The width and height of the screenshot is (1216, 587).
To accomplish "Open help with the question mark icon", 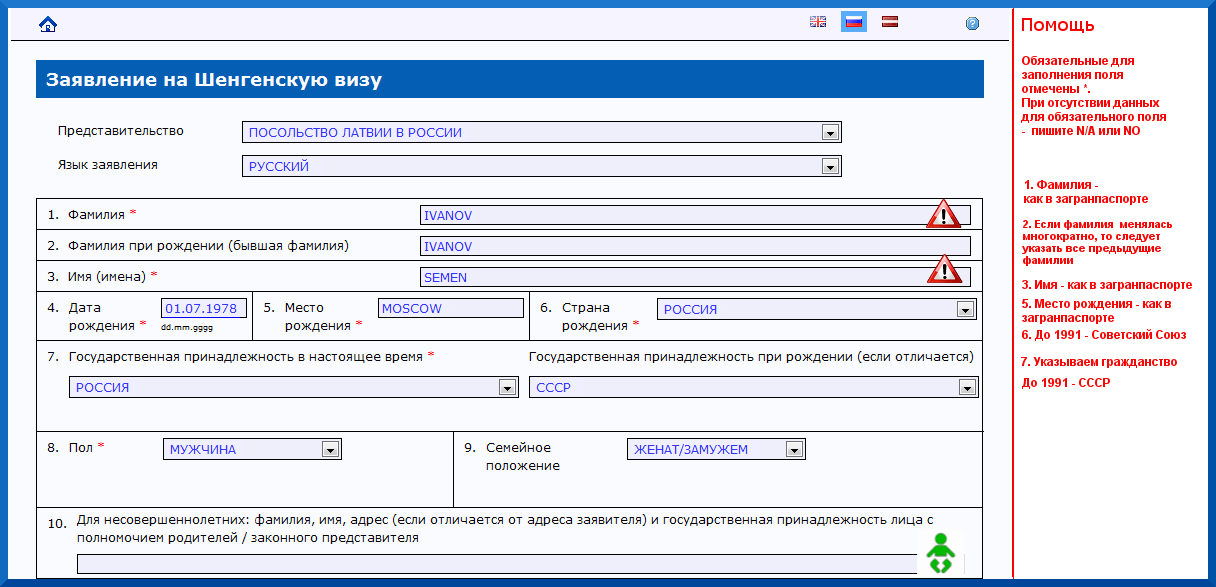I will [972, 24].
